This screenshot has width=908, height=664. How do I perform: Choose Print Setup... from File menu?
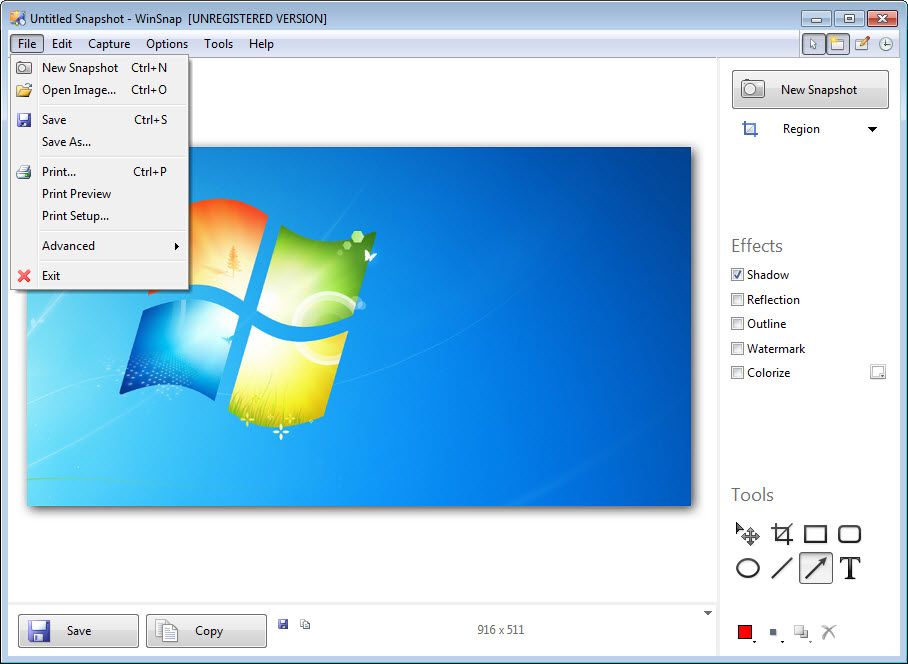(114, 216)
